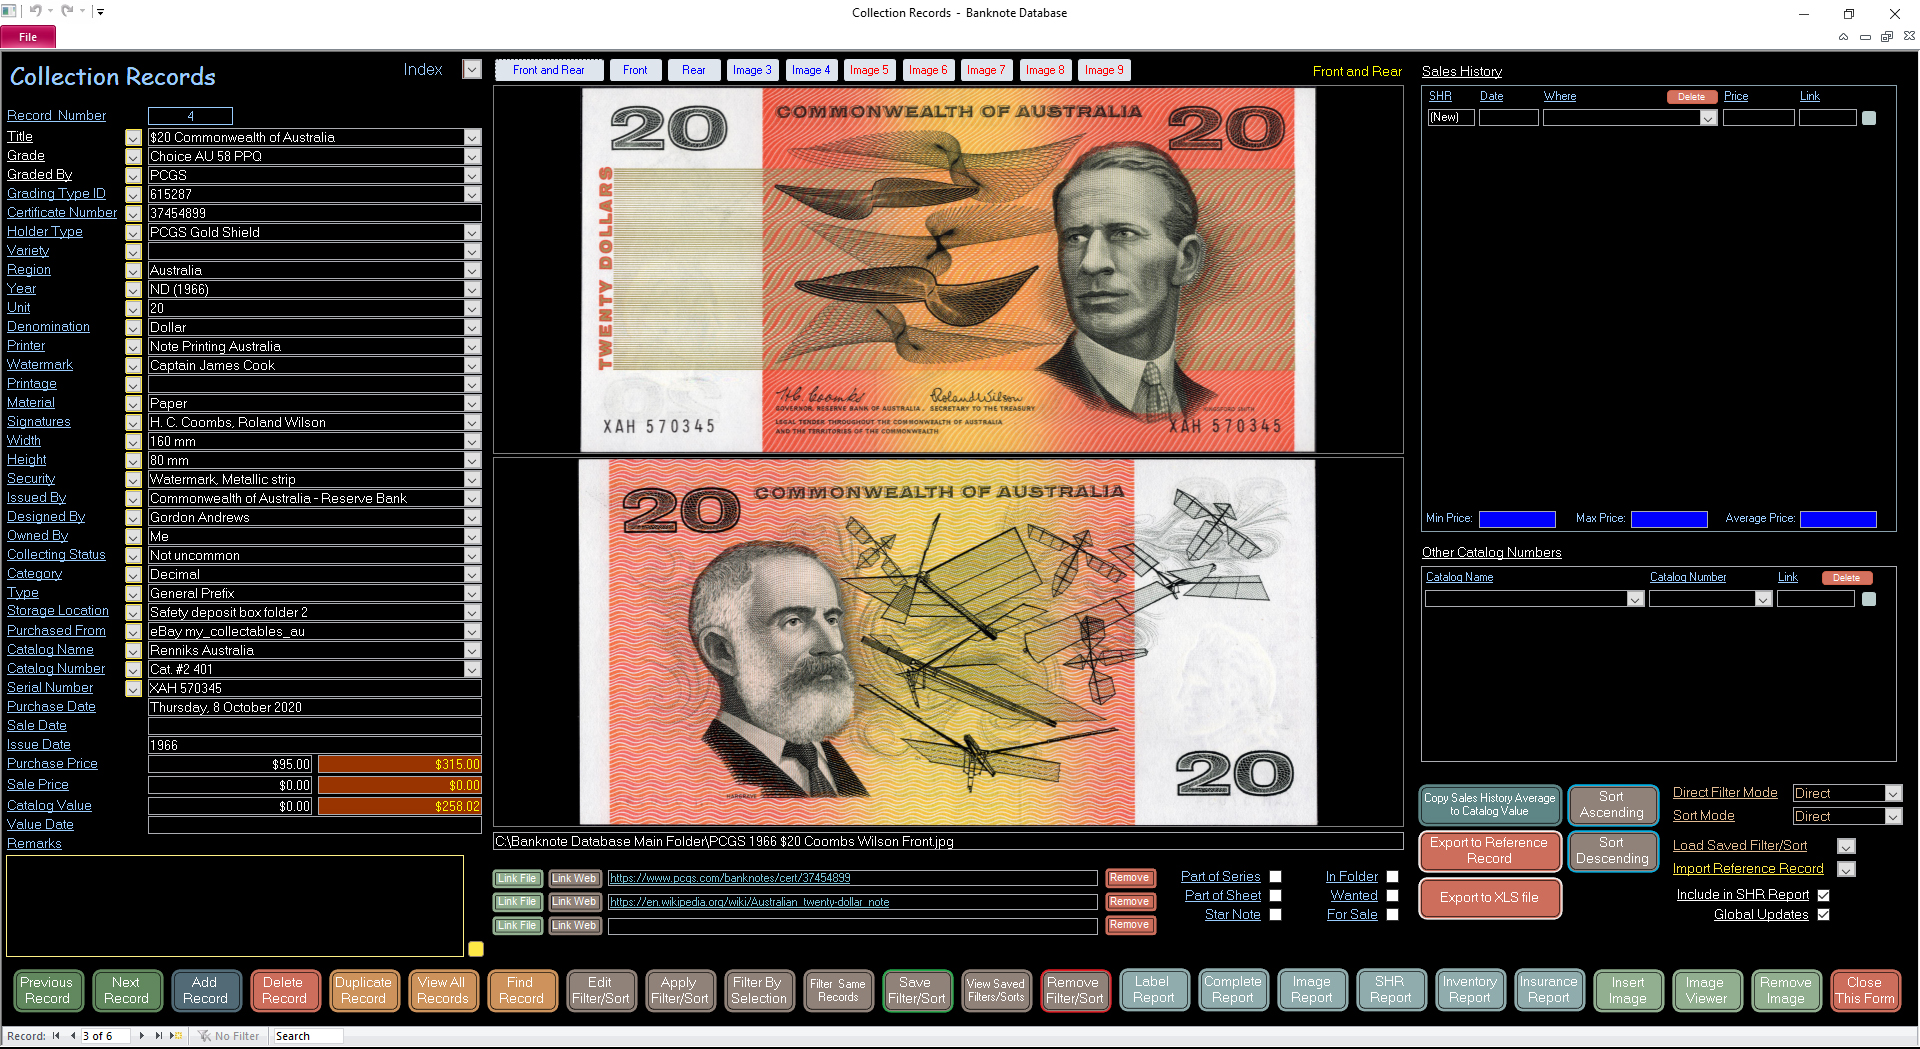Expand the Year dropdown showing ND (1966)

coord(472,289)
